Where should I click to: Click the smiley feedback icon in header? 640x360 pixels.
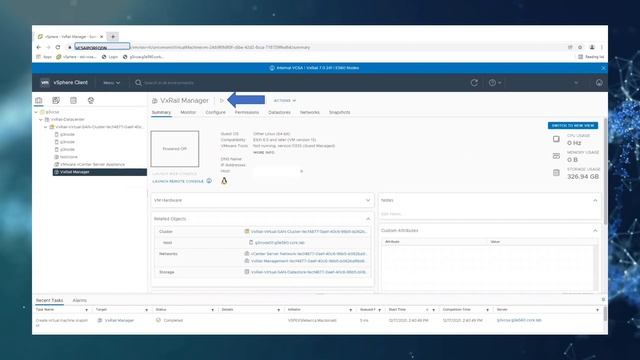tap(599, 82)
